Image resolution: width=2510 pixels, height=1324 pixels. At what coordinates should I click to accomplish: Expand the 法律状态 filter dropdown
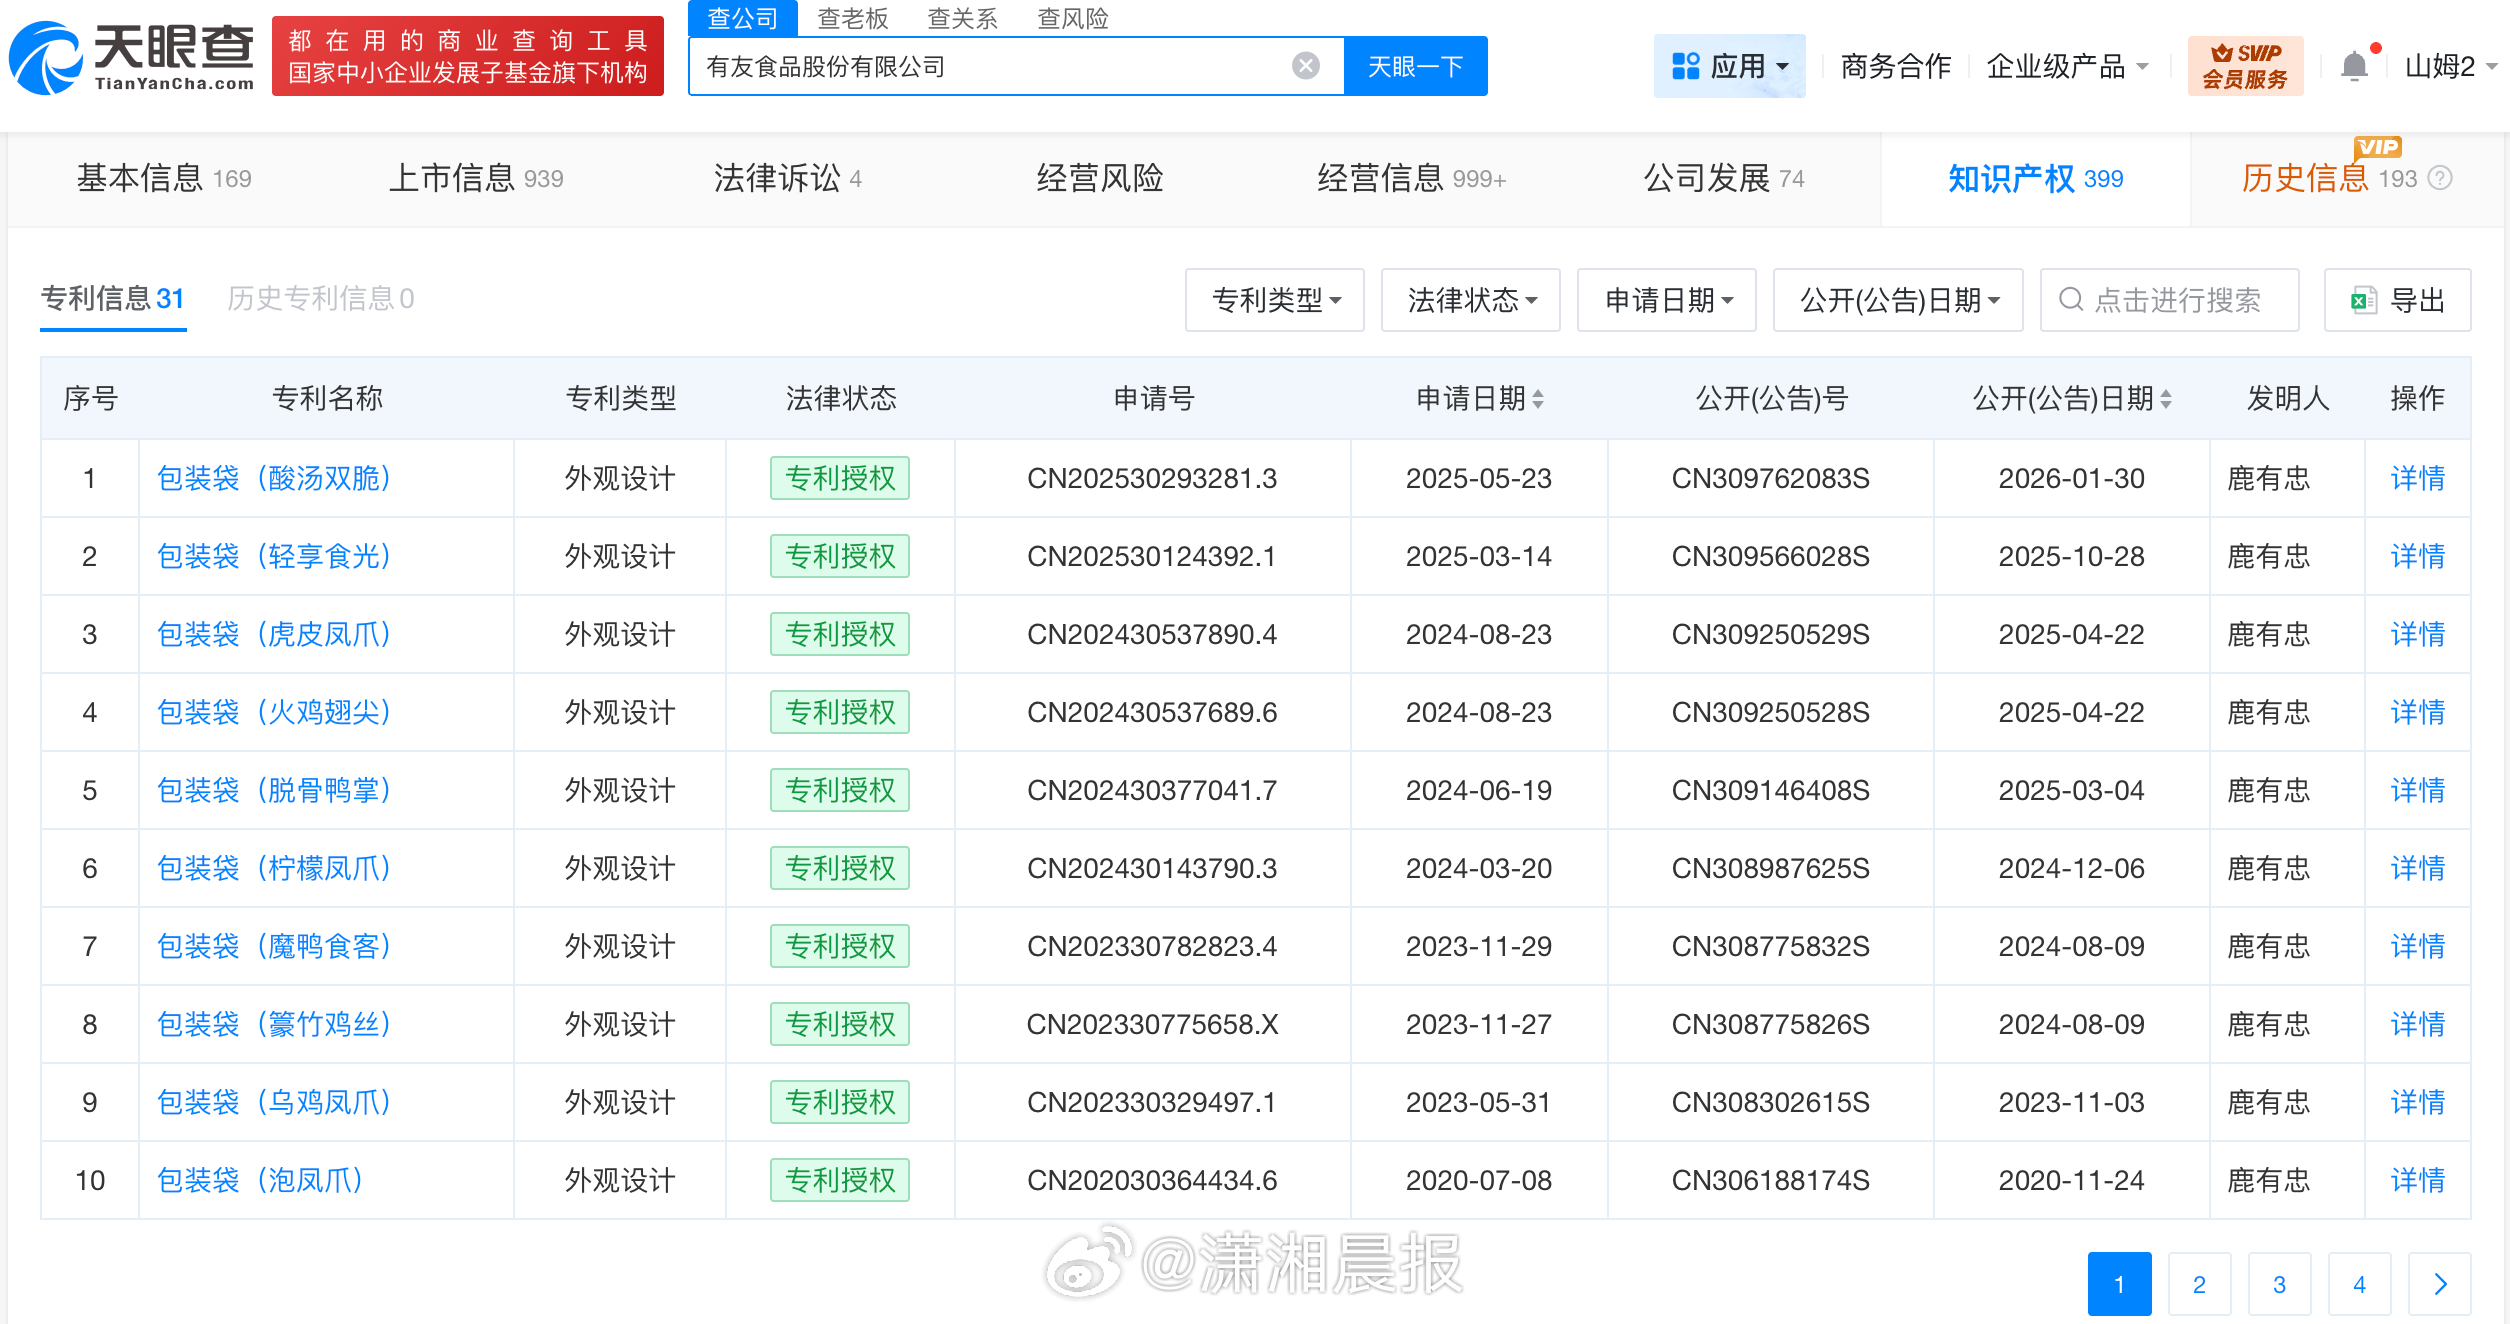(1470, 300)
